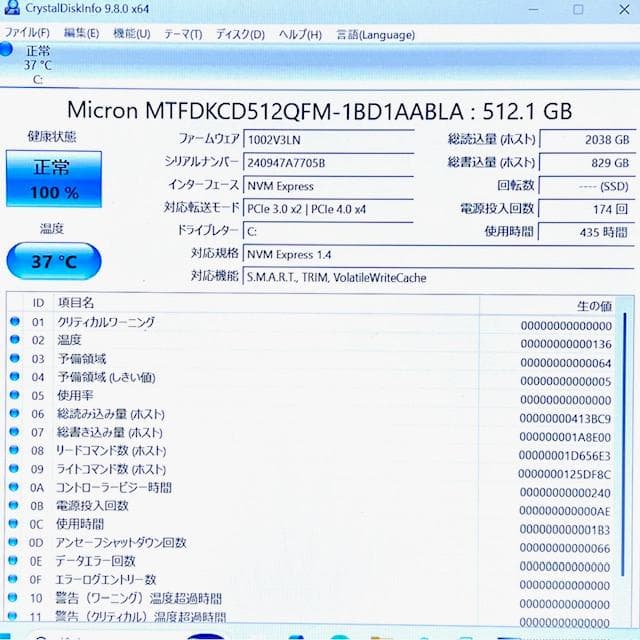Click the CrystalDiskInfo app icon in title bar
Image resolution: width=640 pixels, height=640 pixels.
(11, 7)
